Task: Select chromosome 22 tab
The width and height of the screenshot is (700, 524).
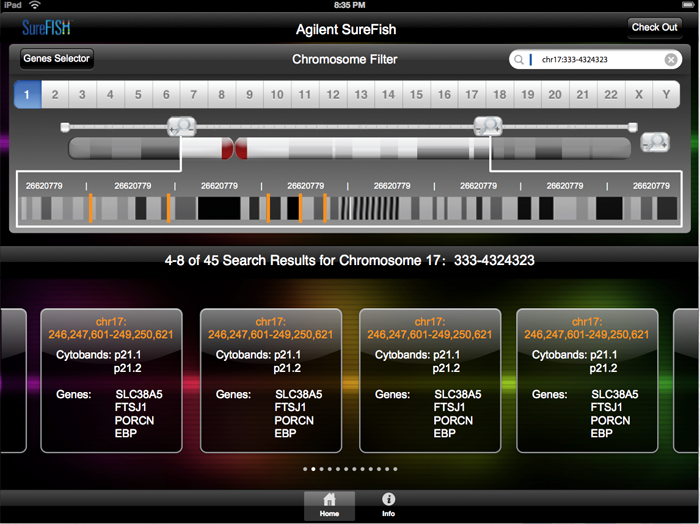Action: click(611, 95)
